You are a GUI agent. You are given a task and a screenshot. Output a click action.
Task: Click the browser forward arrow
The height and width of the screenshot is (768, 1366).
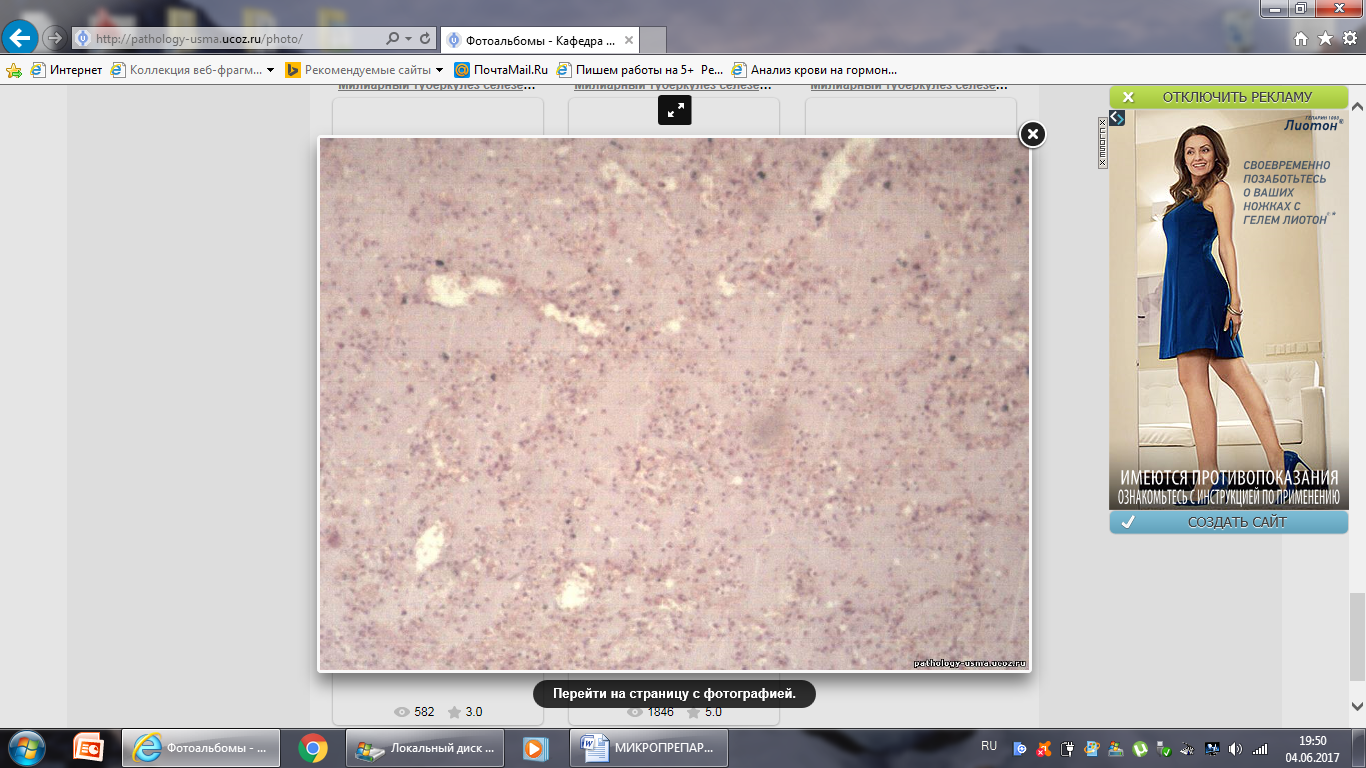click(x=54, y=39)
